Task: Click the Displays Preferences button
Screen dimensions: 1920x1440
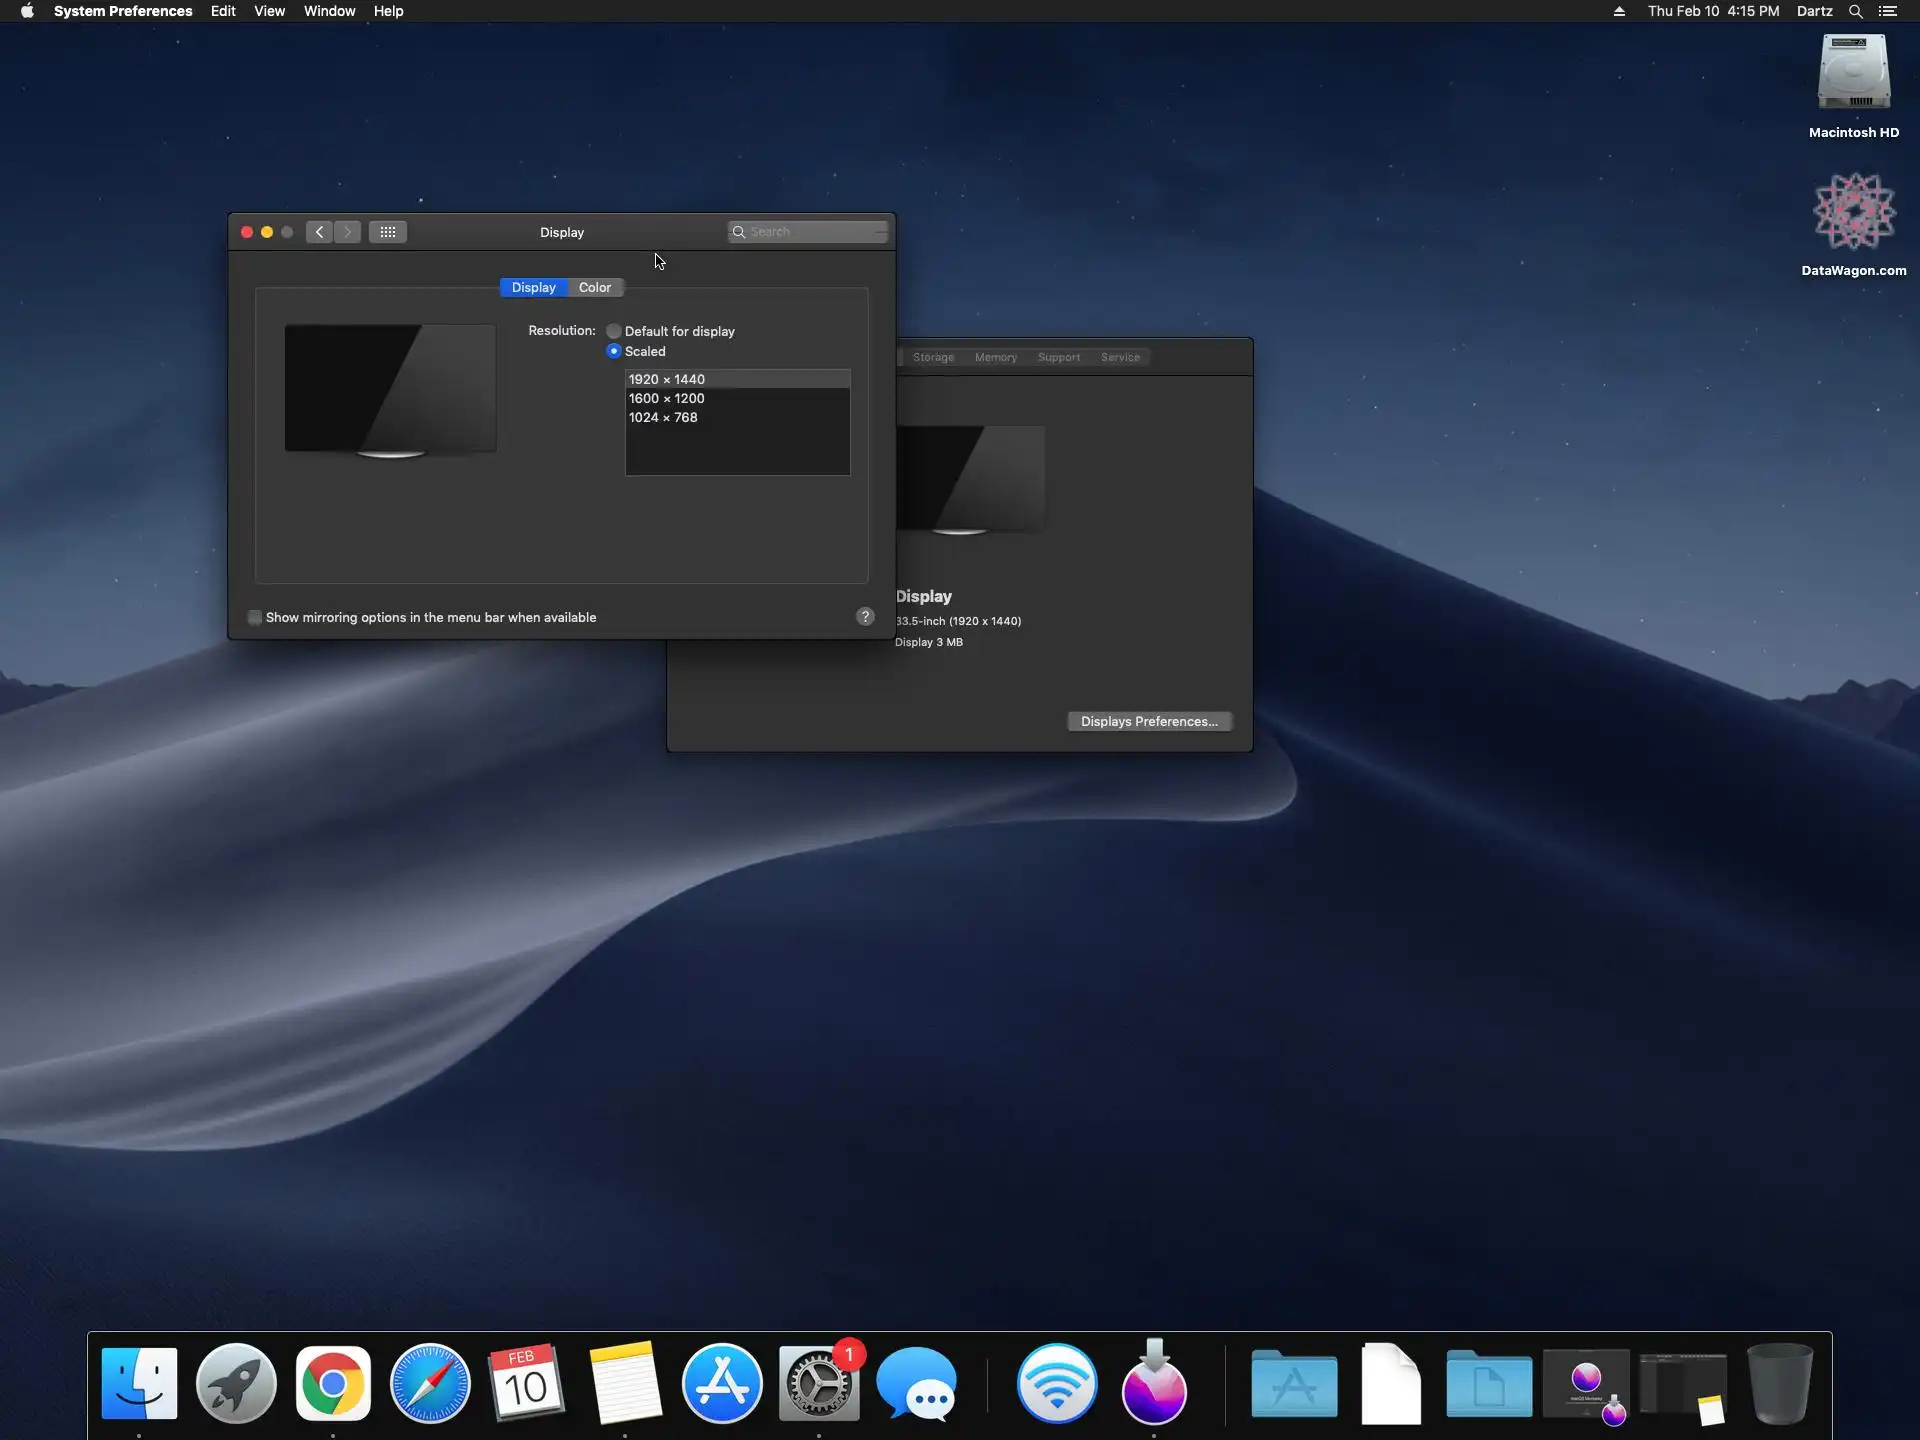Action: pos(1149,721)
